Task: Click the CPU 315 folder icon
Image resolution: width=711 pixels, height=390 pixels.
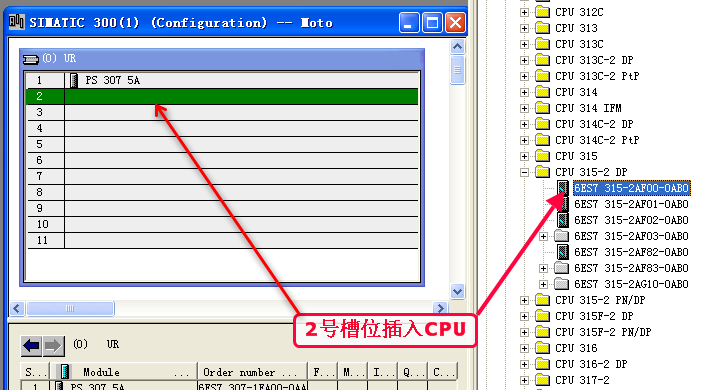Action: (542, 156)
